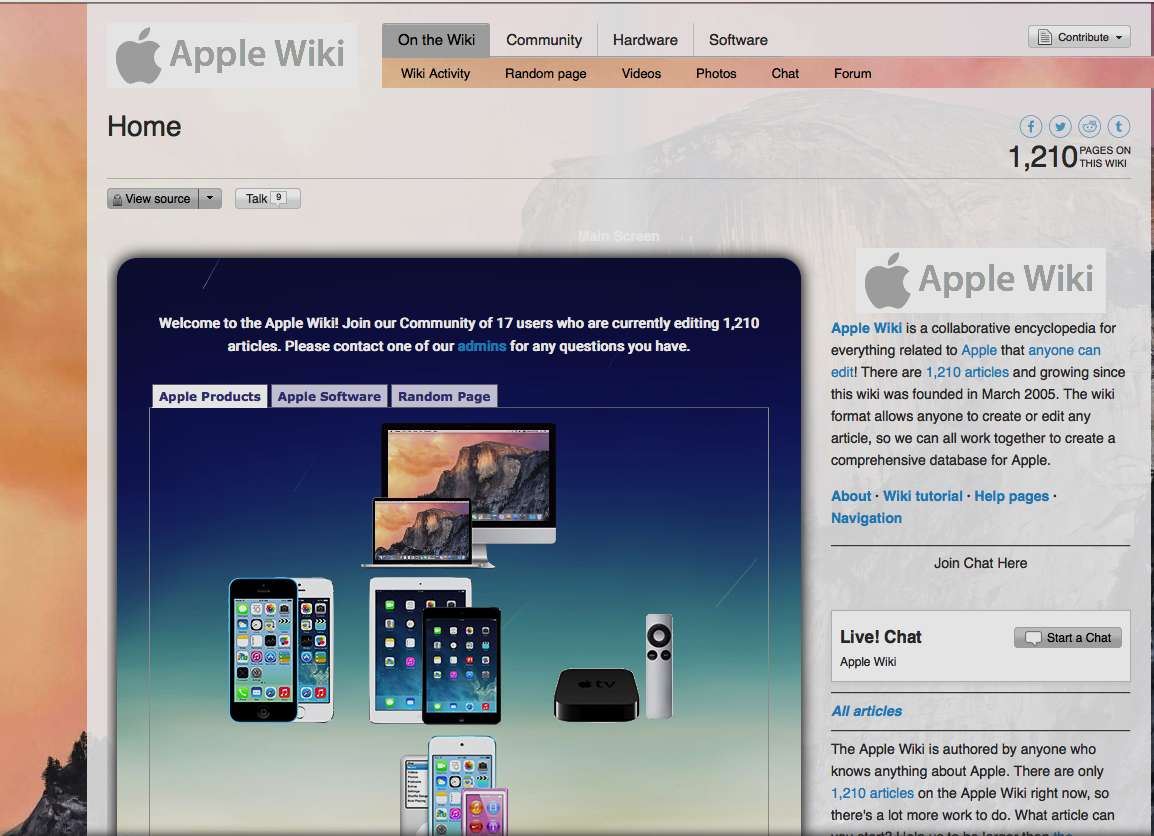Switch to the Random Page tab

coord(444,396)
